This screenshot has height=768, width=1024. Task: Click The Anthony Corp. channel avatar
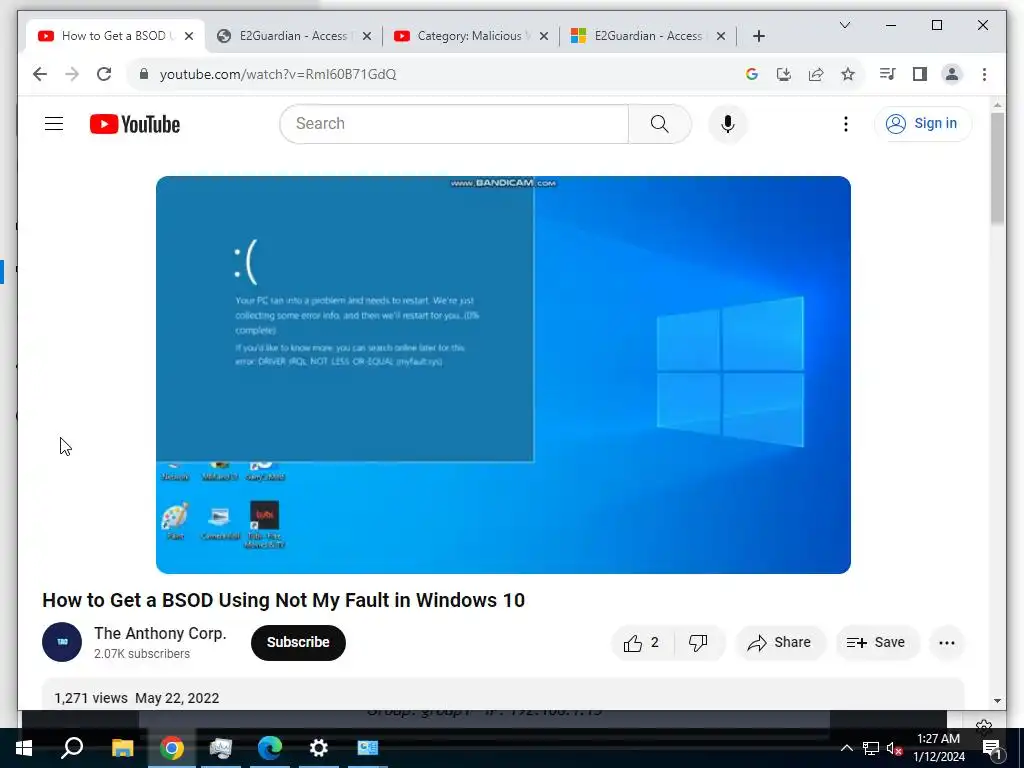(x=62, y=642)
